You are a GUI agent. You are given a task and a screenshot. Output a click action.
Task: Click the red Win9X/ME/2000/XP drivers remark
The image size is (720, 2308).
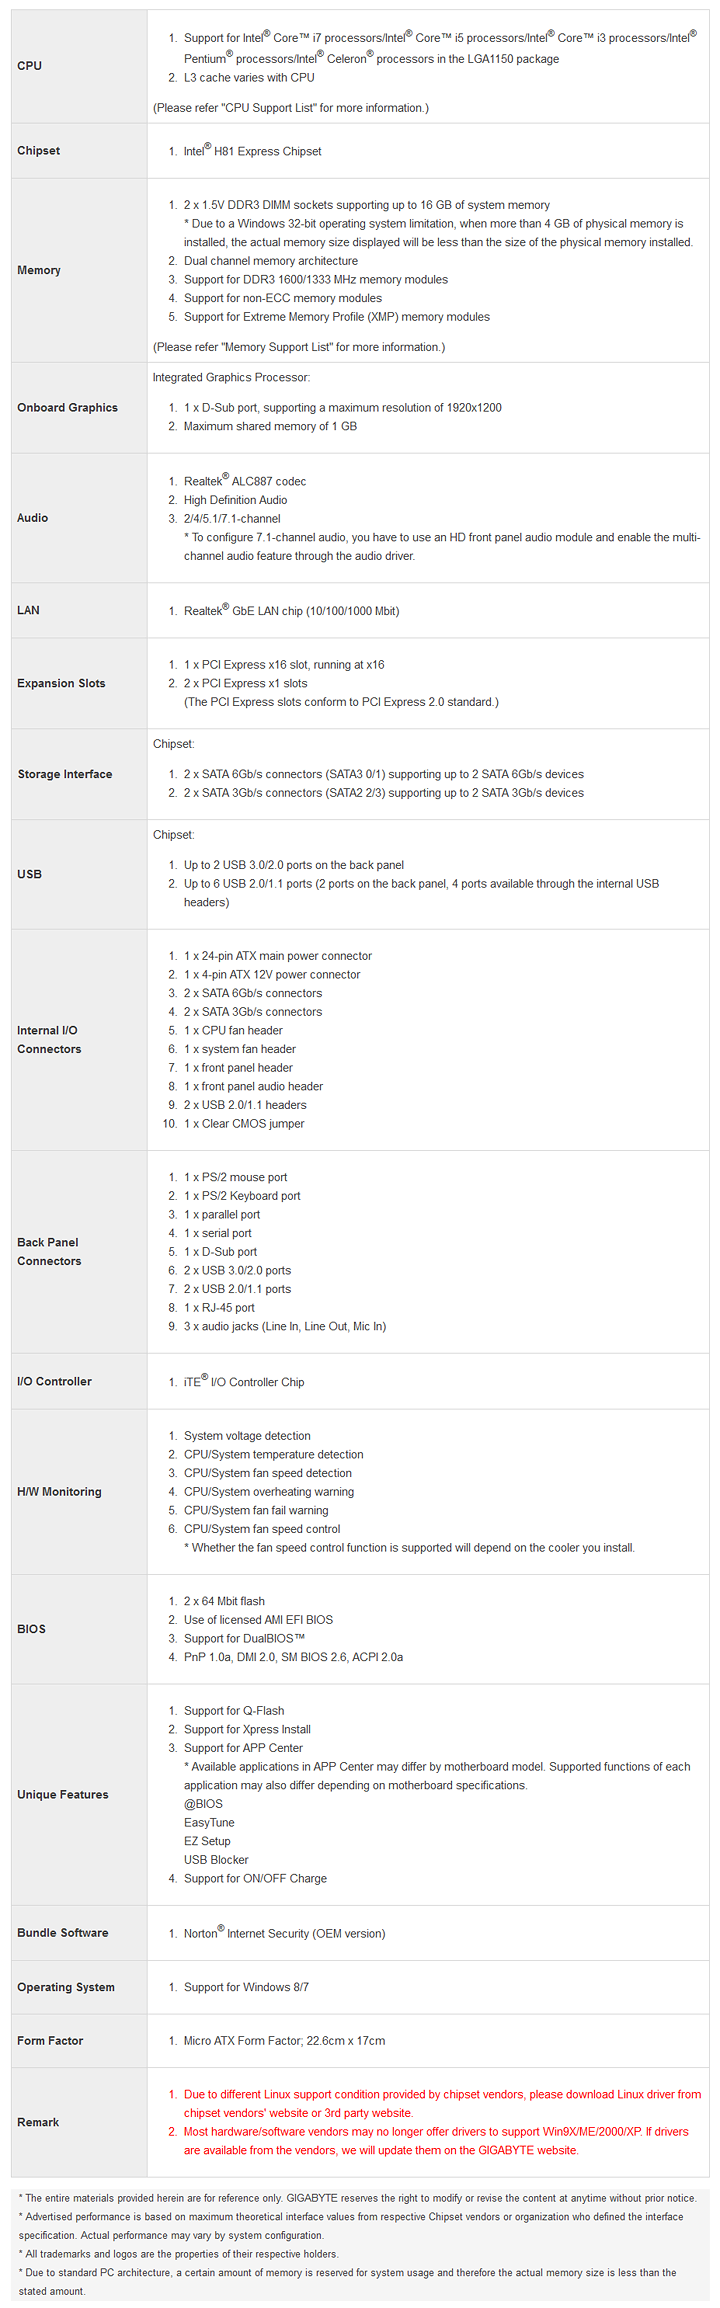[x=436, y=2141]
